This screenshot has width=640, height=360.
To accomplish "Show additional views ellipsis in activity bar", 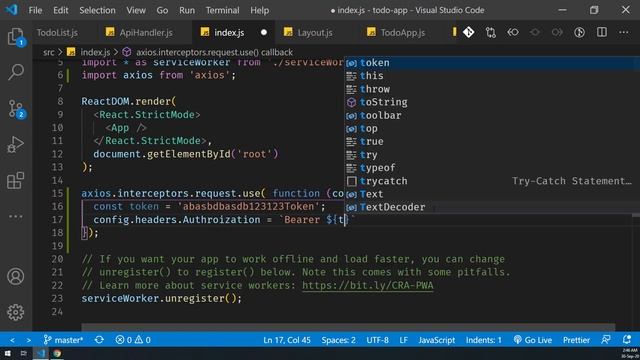I will tap(16, 216).
